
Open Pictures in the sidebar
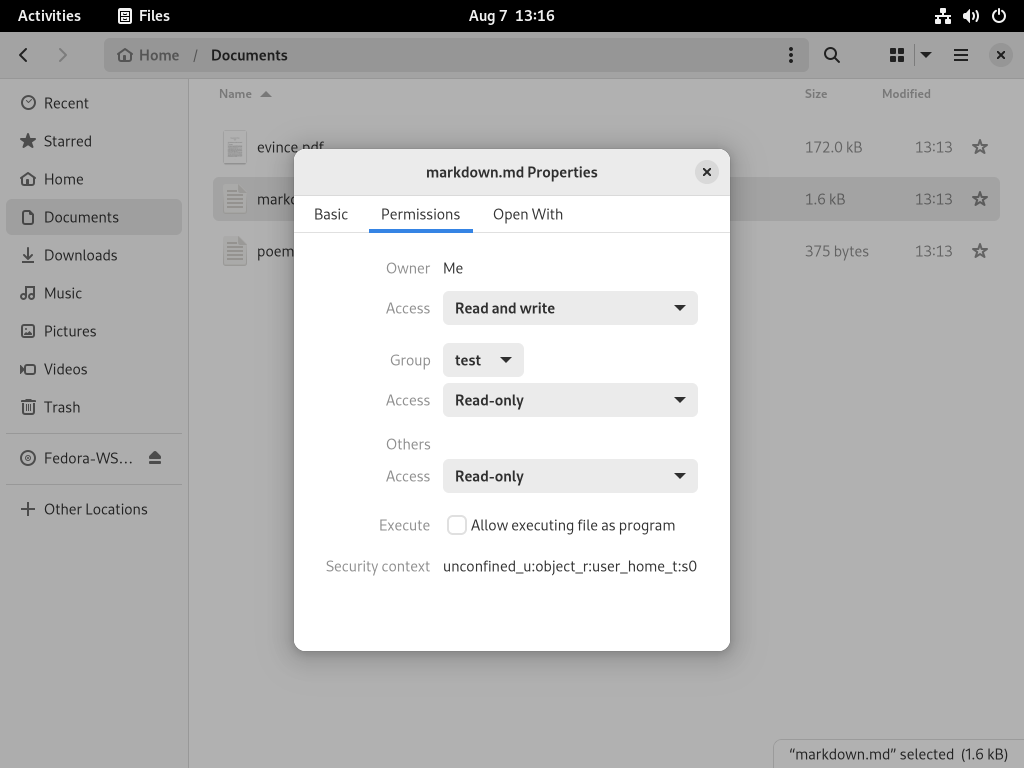pyautogui.click(x=94, y=330)
